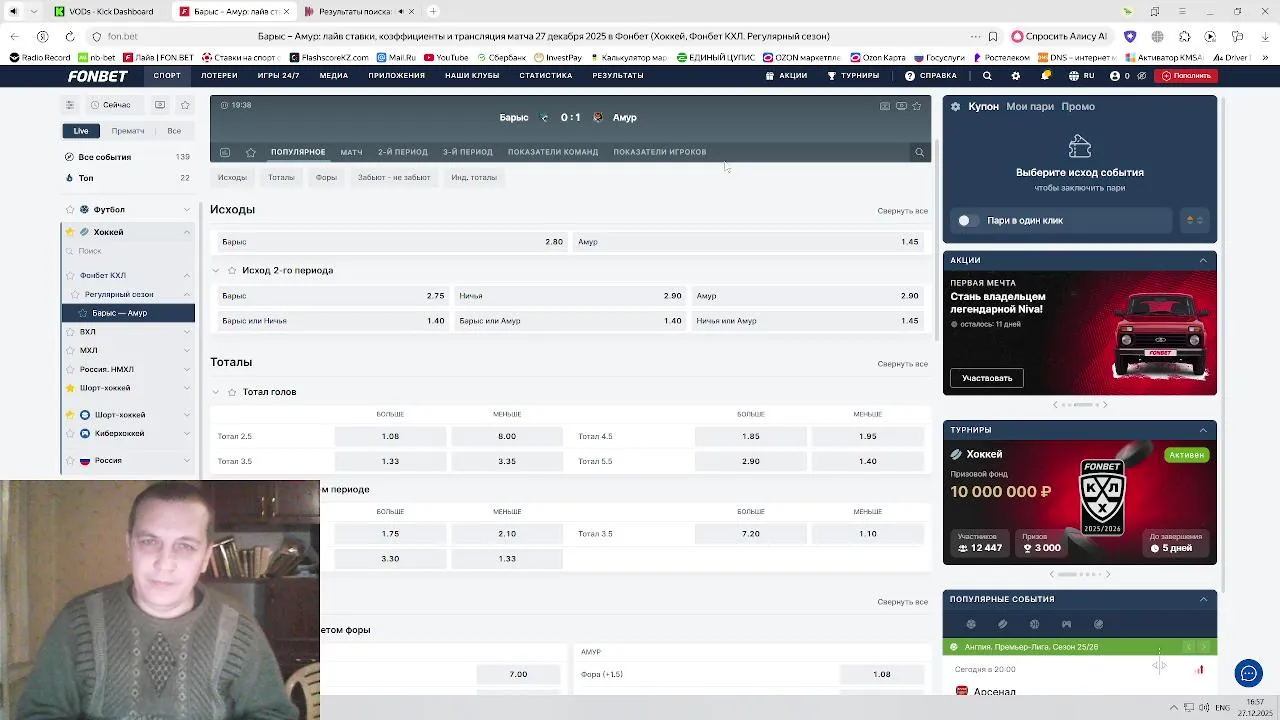Bet on Барыс win at 2.80
The height and width of the screenshot is (720, 1280).
[392, 242]
